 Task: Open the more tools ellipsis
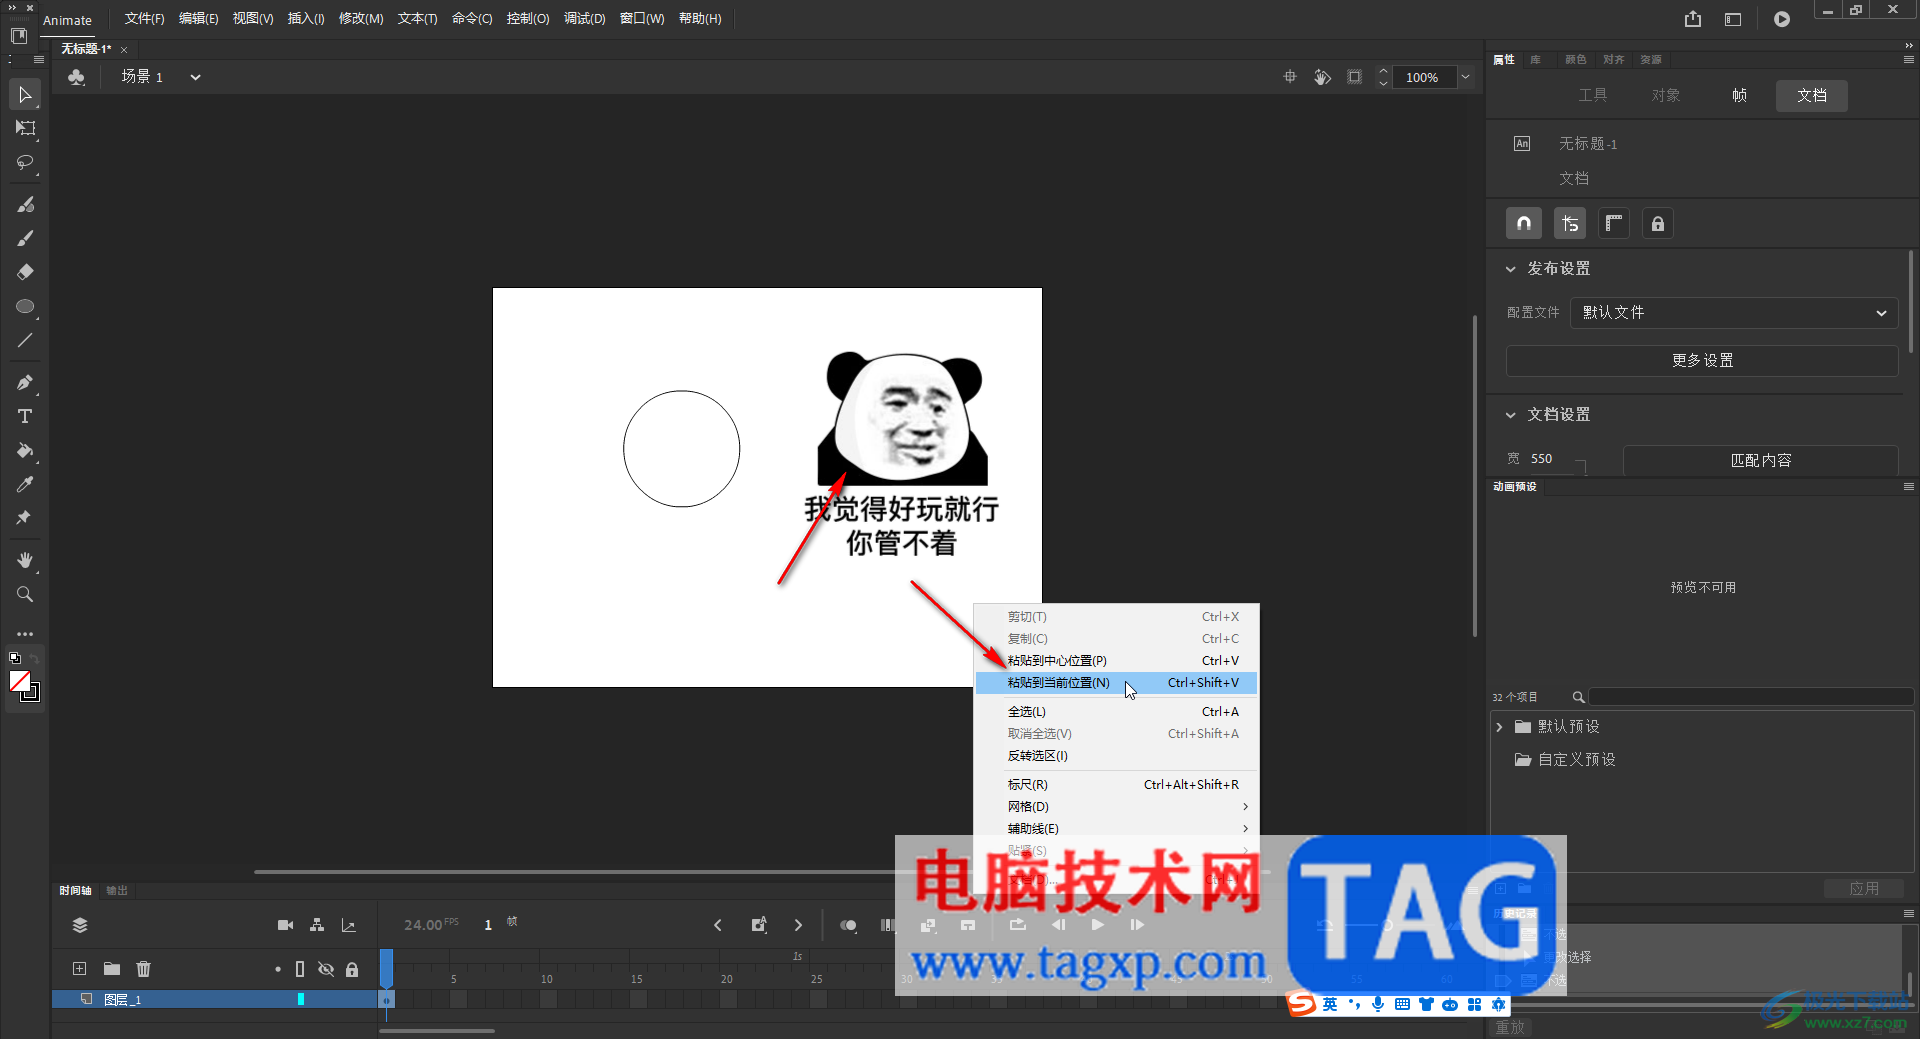(25, 634)
